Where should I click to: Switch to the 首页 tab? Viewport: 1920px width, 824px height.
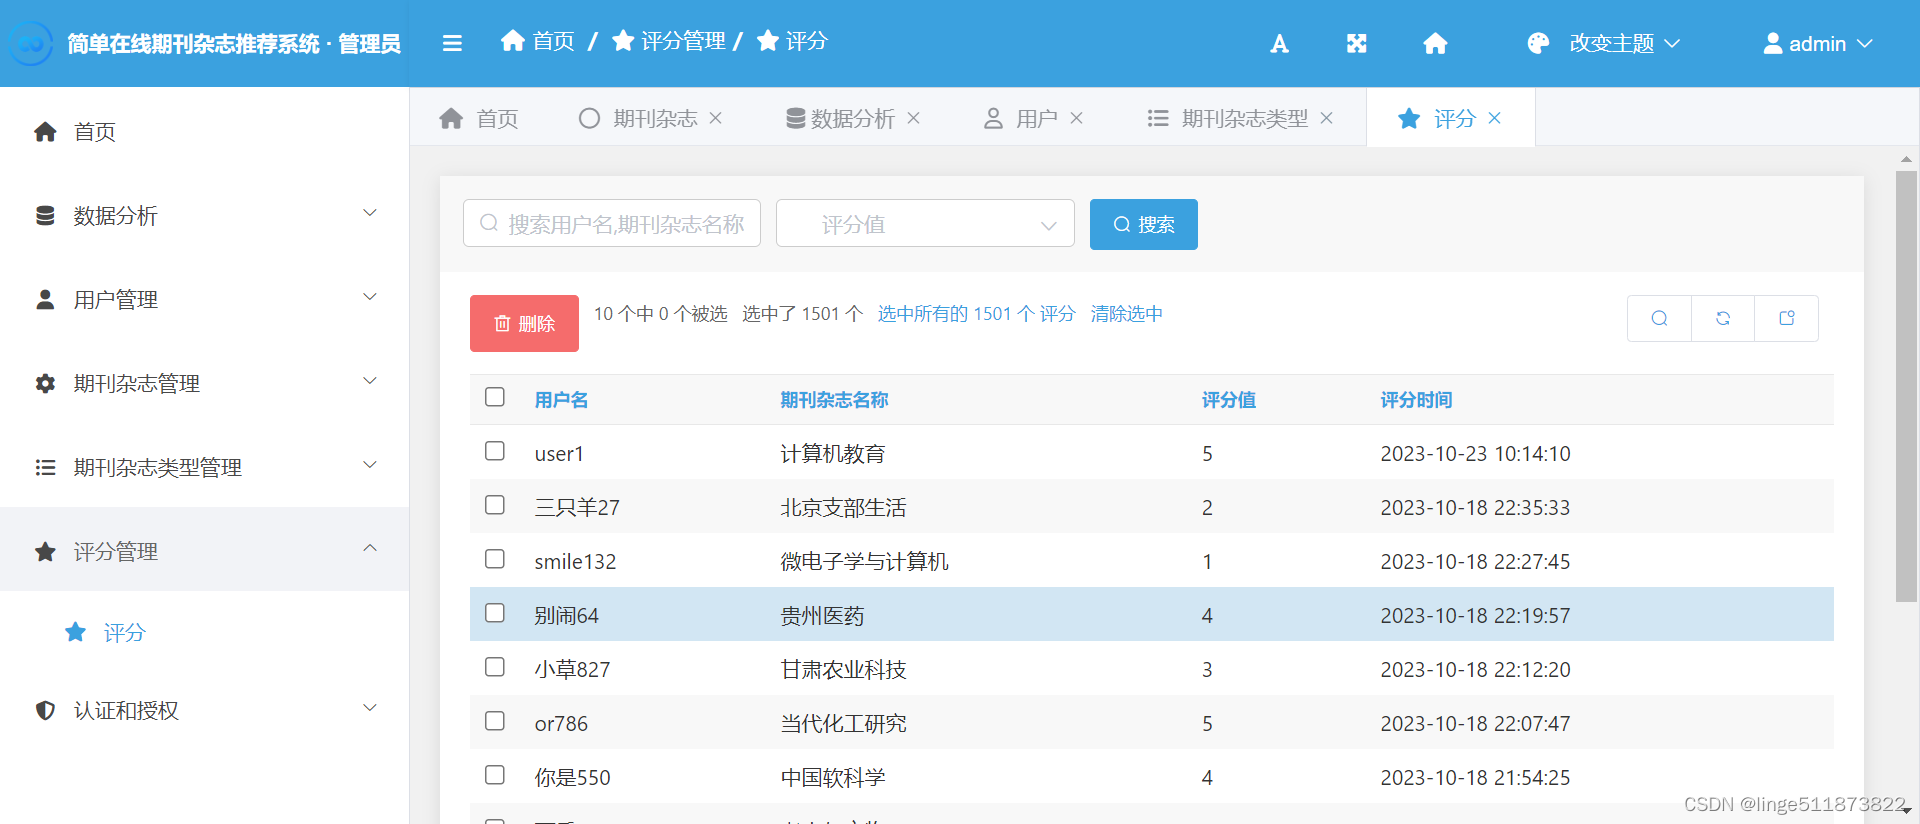[x=479, y=119]
